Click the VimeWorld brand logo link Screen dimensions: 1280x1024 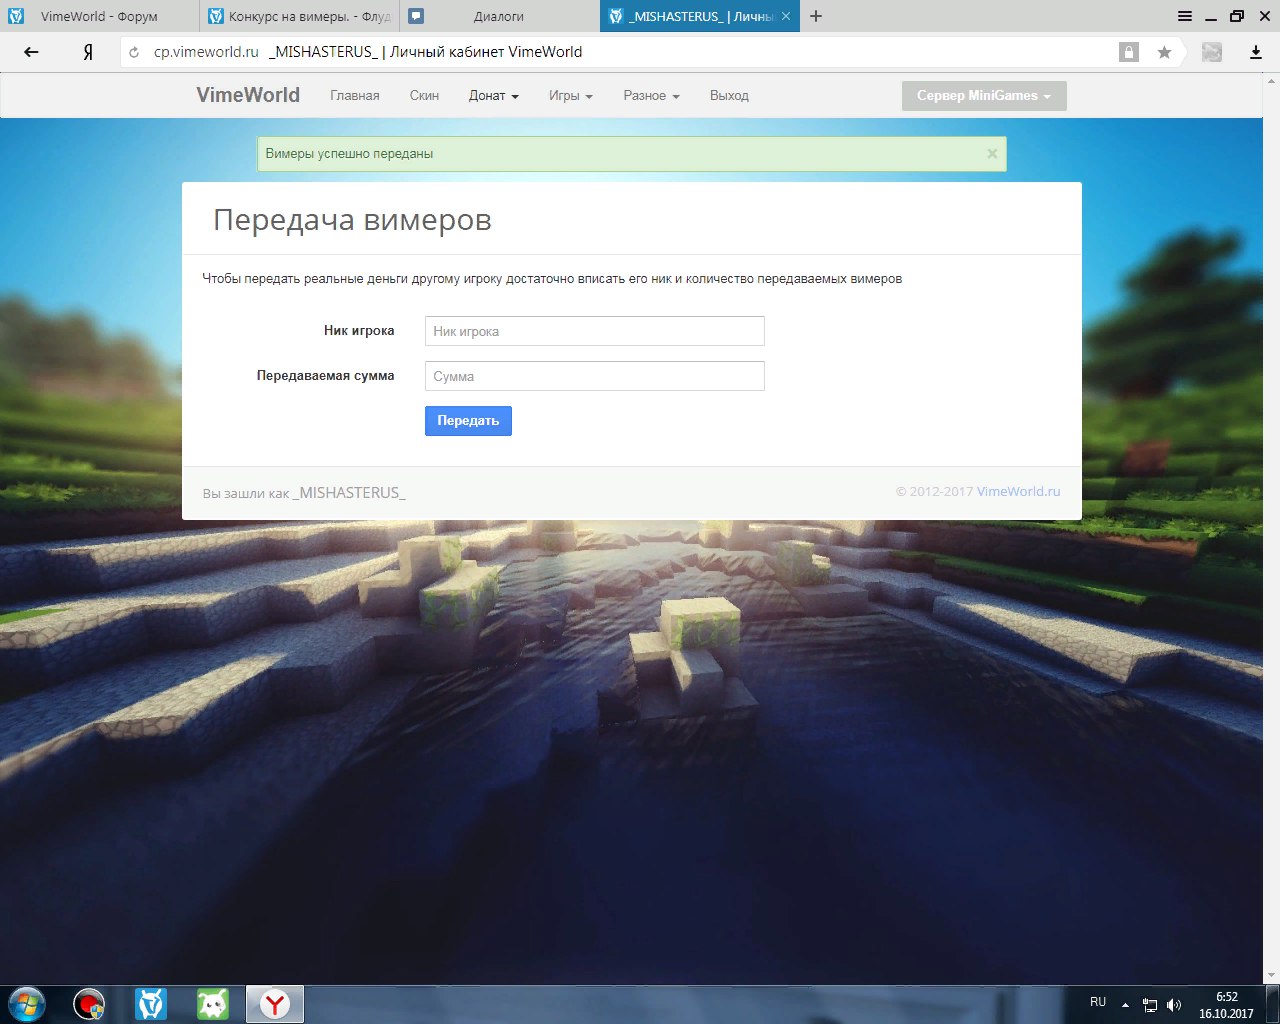pos(248,95)
